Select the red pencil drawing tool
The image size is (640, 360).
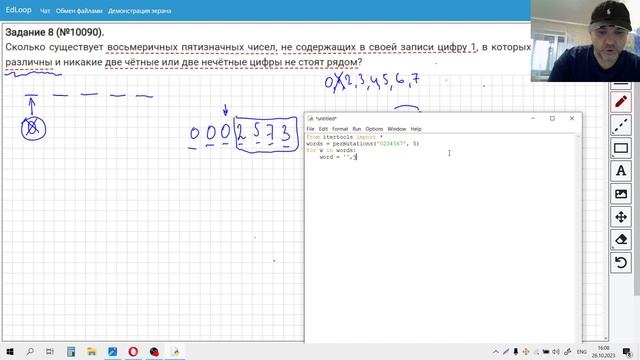621,102
